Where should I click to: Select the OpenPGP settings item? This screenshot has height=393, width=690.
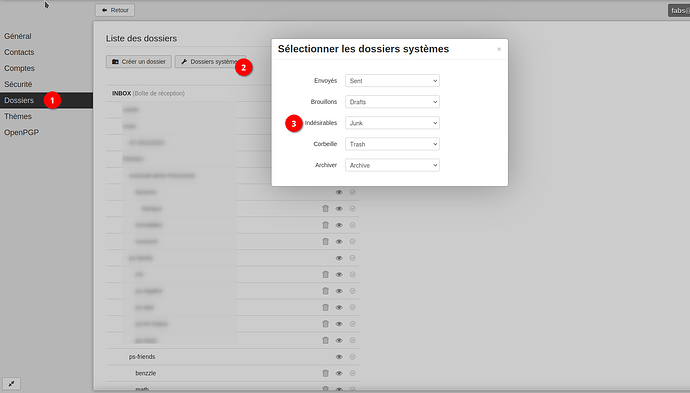pyautogui.click(x=22, y=132)
